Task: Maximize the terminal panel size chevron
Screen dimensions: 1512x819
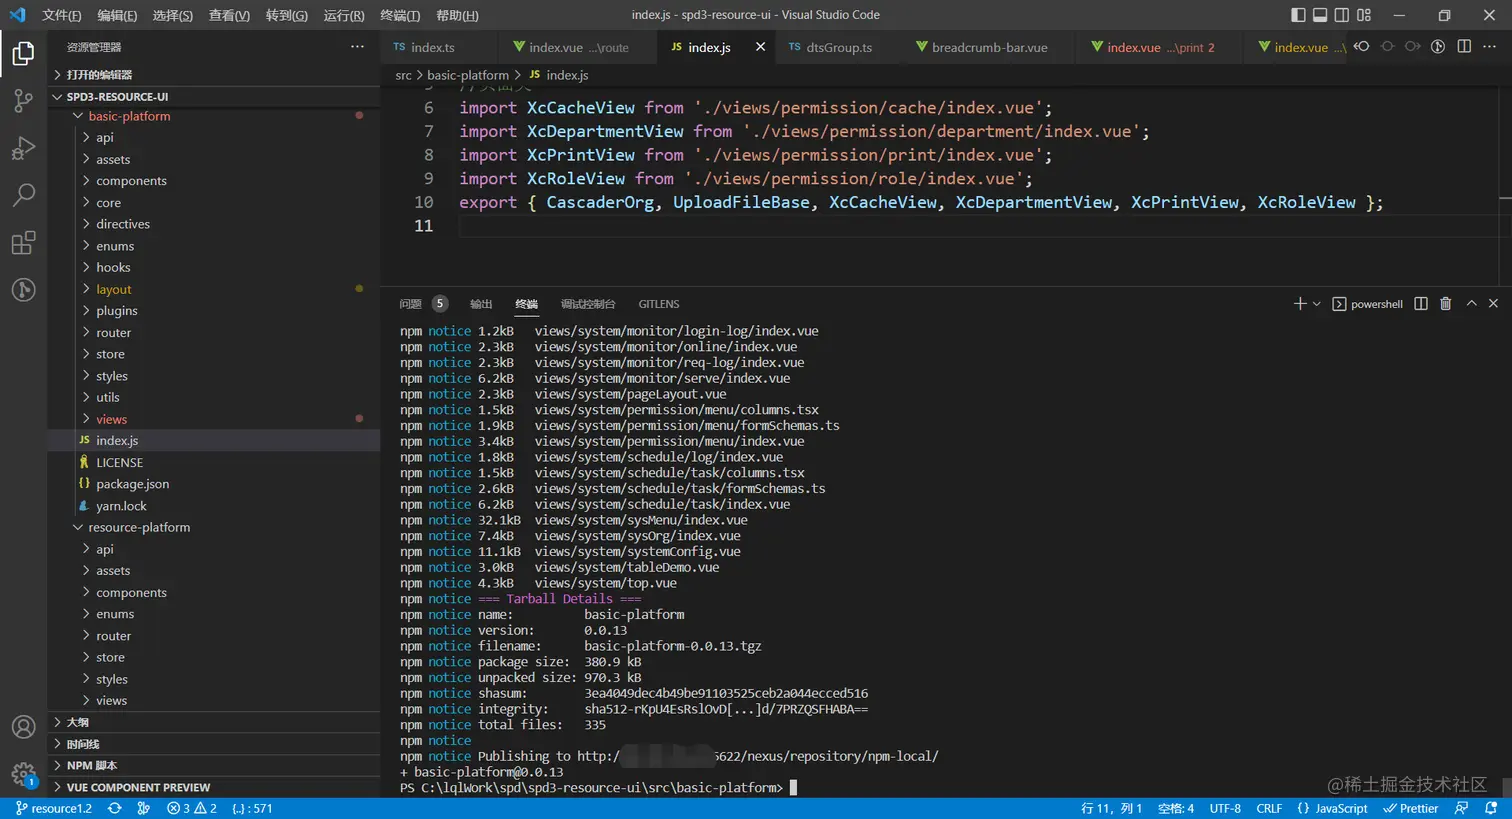Action: [1471, 304]
